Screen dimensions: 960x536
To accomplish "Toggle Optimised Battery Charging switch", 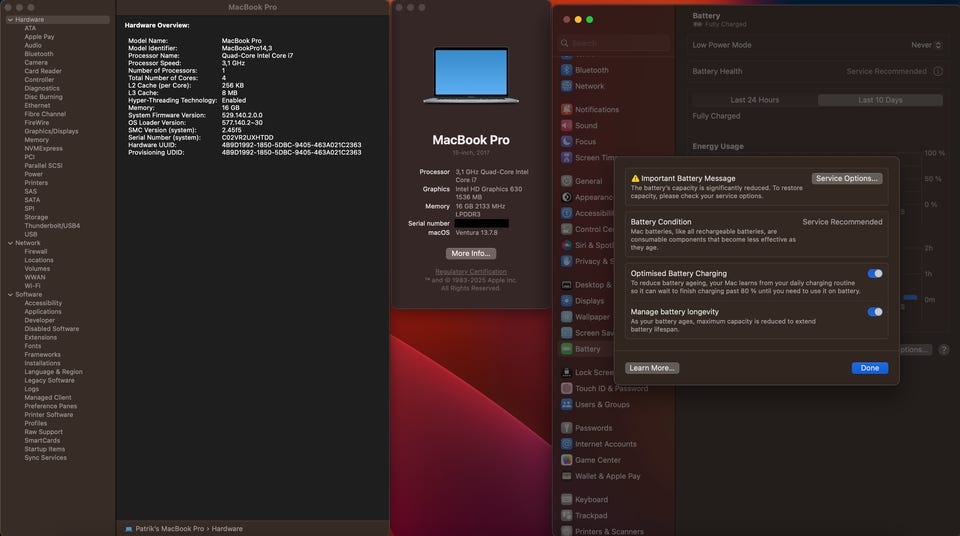I will tap(875, 273).
